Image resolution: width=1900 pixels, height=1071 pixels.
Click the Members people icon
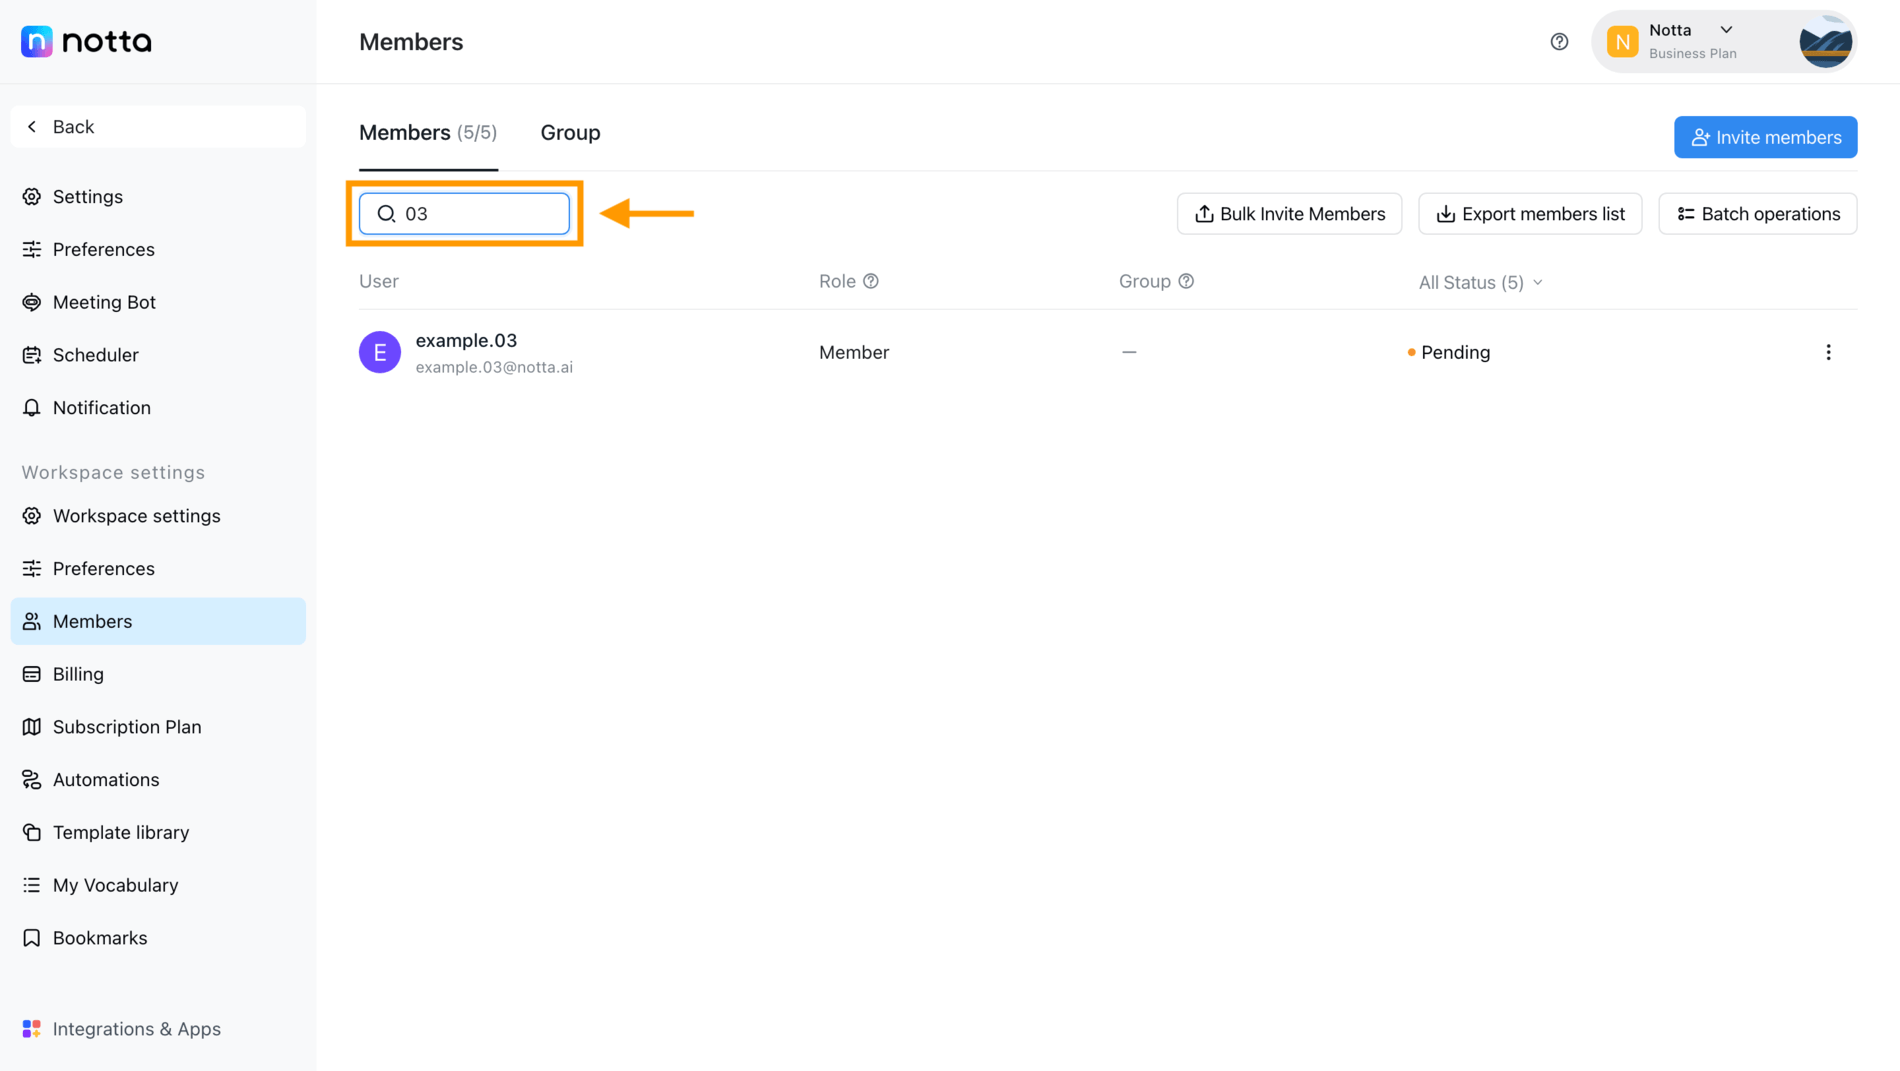click(32, 621)
